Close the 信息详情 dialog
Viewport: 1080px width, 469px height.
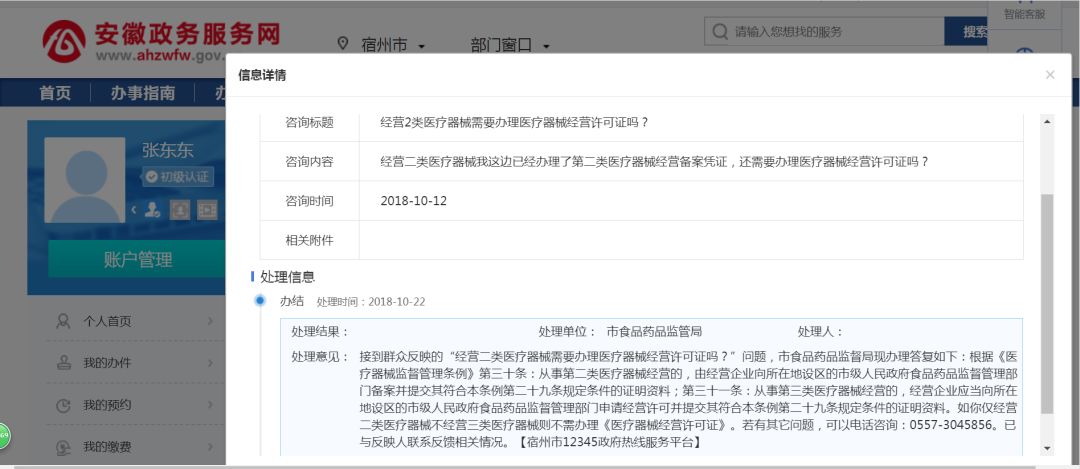point(1050,75)
